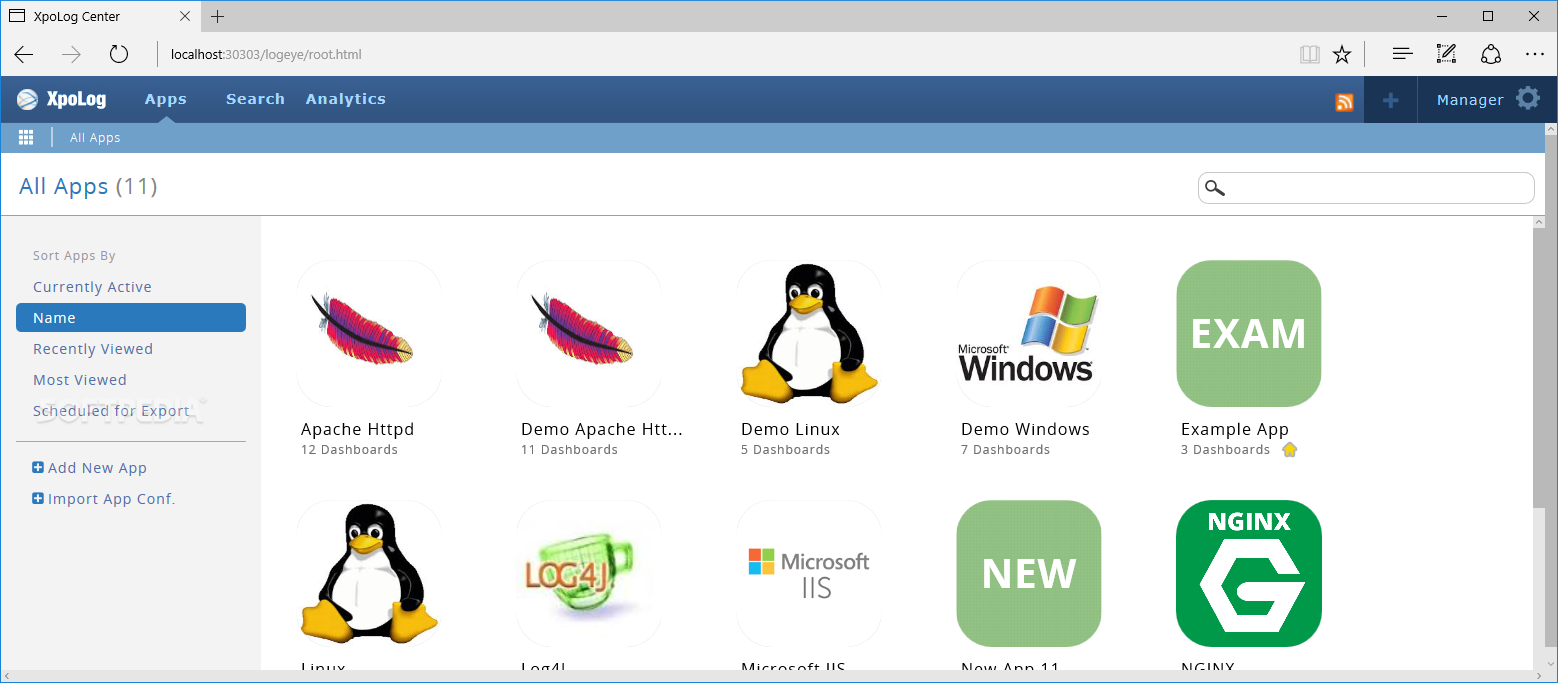Click the All Apps (11) heading
This screenshot has height=683, width=1558.
[88, 186]
